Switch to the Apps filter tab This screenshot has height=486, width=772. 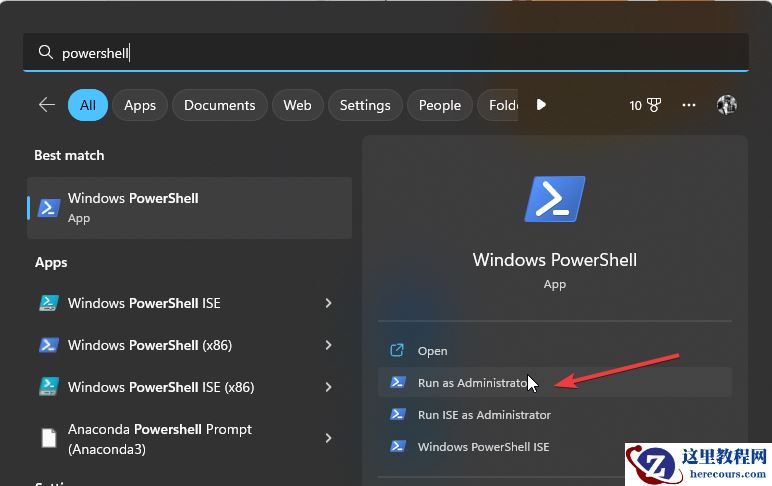tap(140, 105)
